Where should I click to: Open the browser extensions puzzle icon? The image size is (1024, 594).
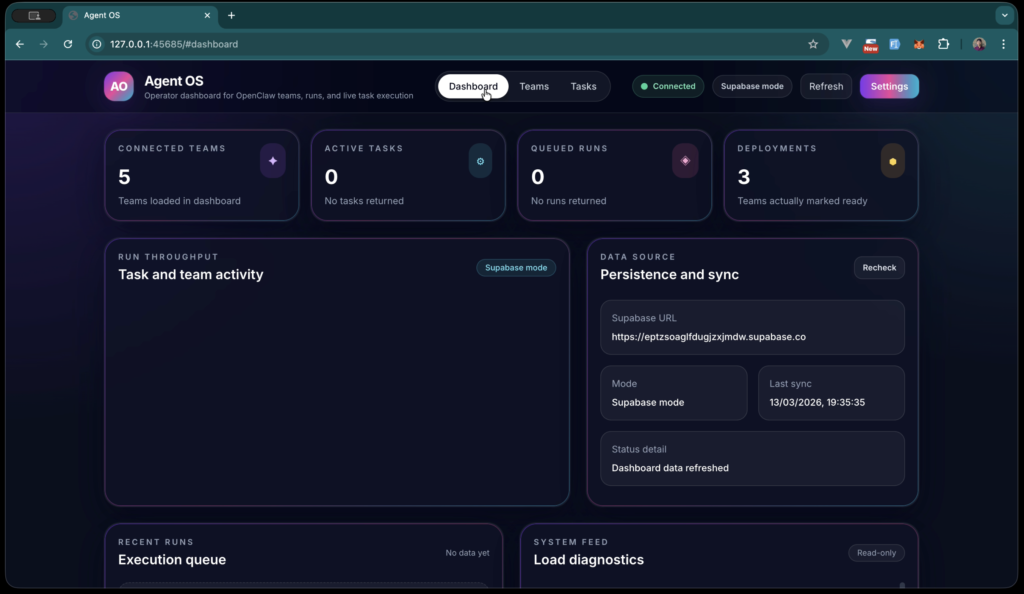(x=944, y=44)
